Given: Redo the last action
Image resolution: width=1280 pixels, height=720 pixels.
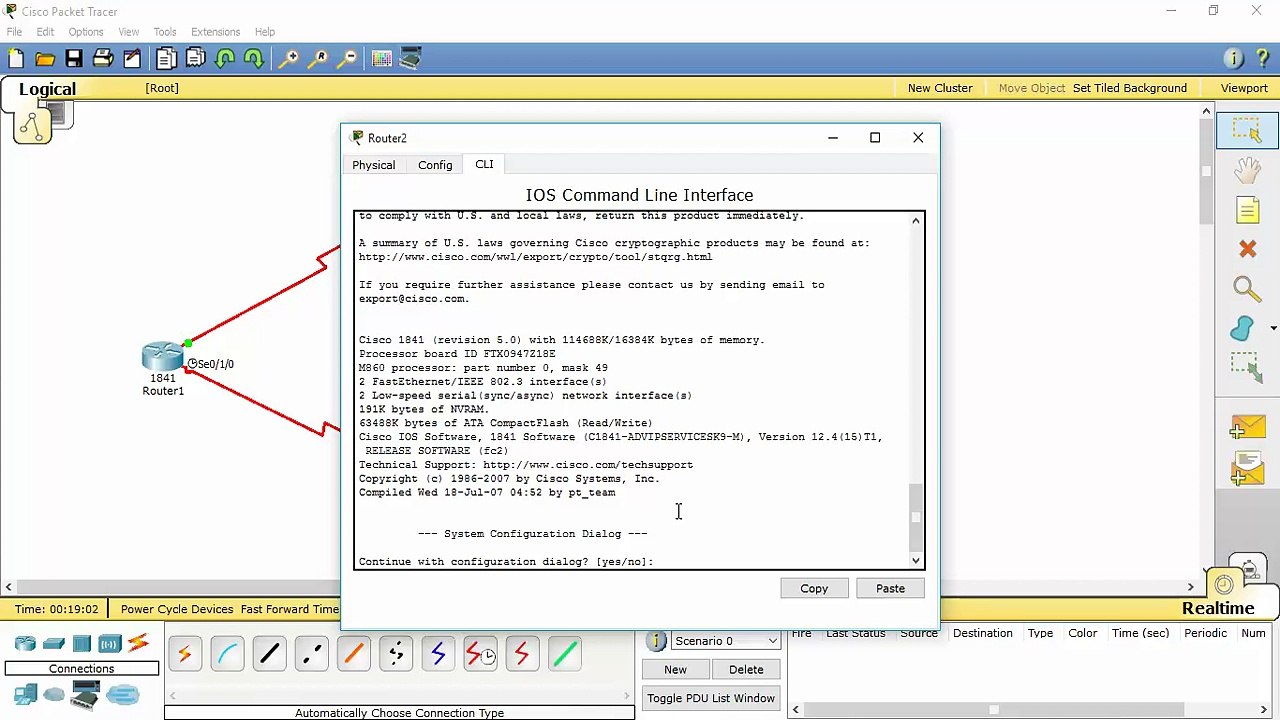Looking at the screenshot, I should pos(254,59).
